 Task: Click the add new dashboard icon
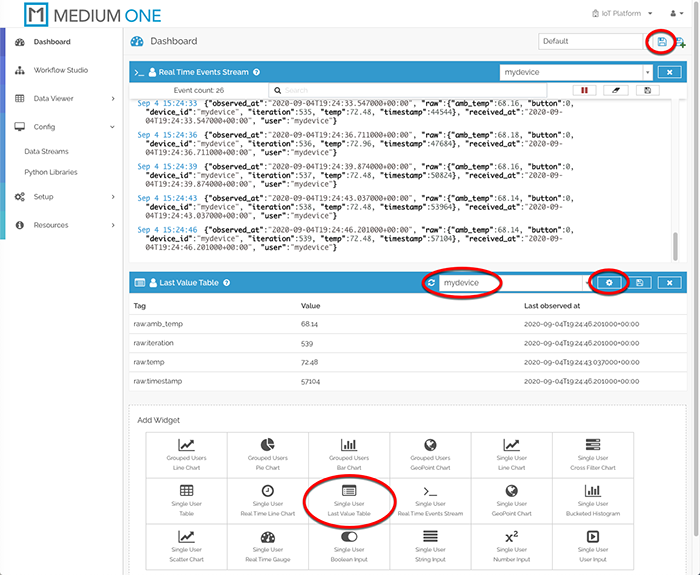click(681, 42)
